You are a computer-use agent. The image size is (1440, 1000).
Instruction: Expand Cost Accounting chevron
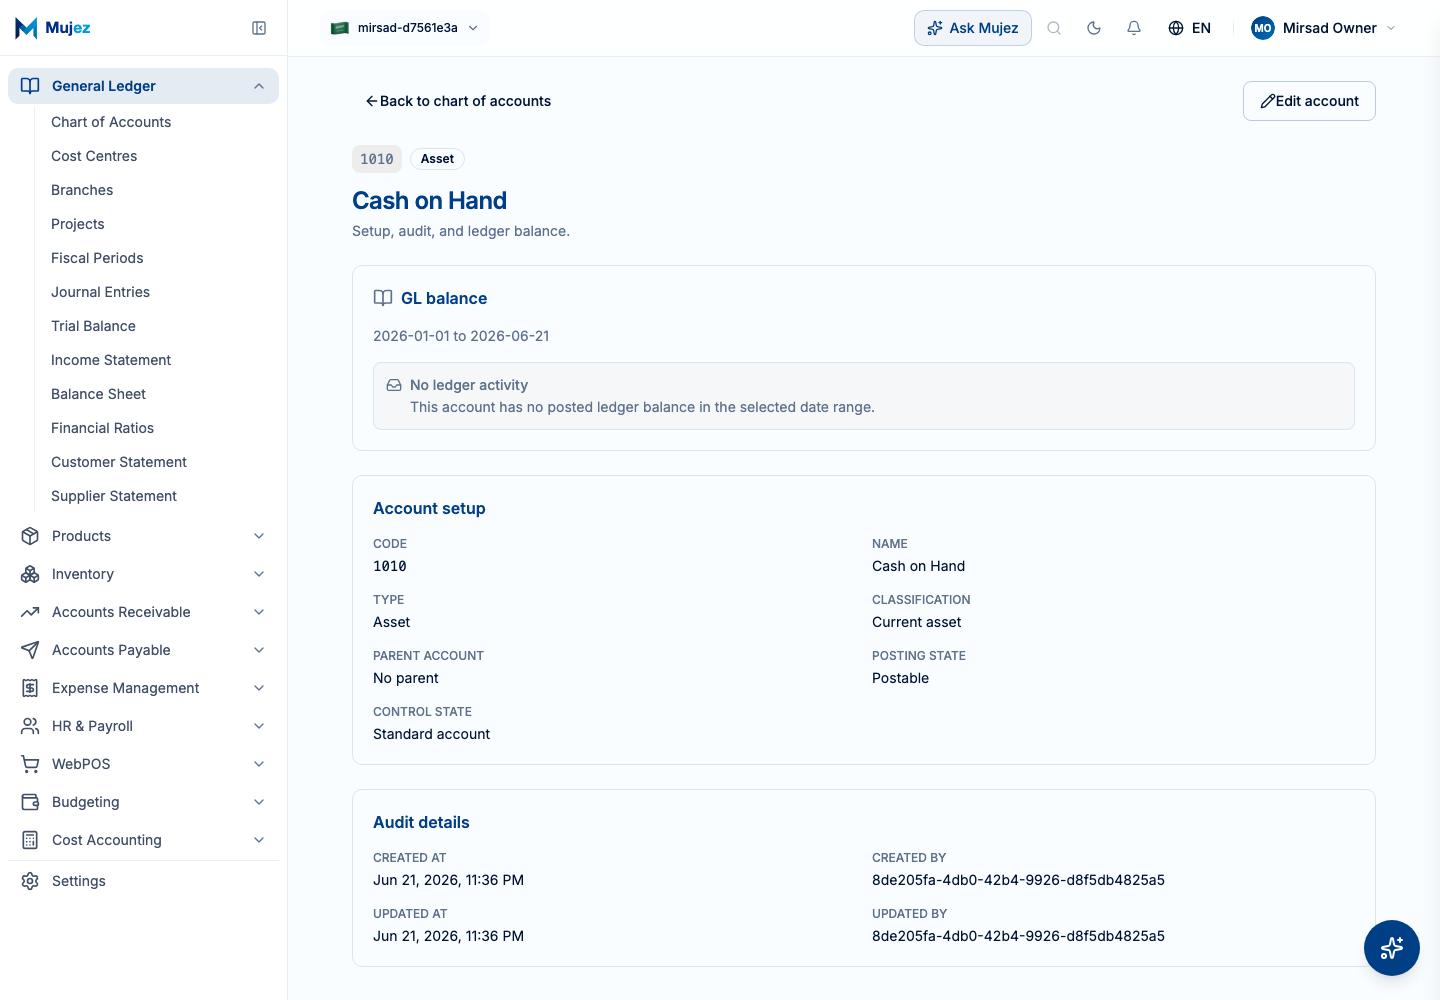point(259,840)
